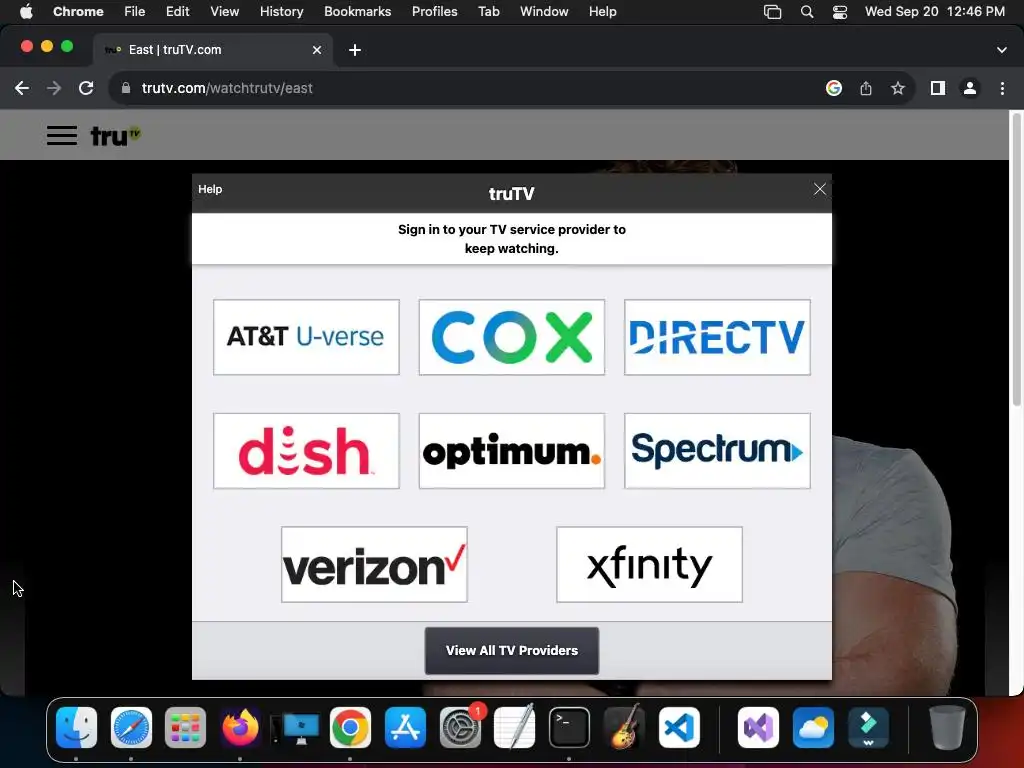1024x768 pixels.
Task: Open the Tab menu
Action: [488, 12]
